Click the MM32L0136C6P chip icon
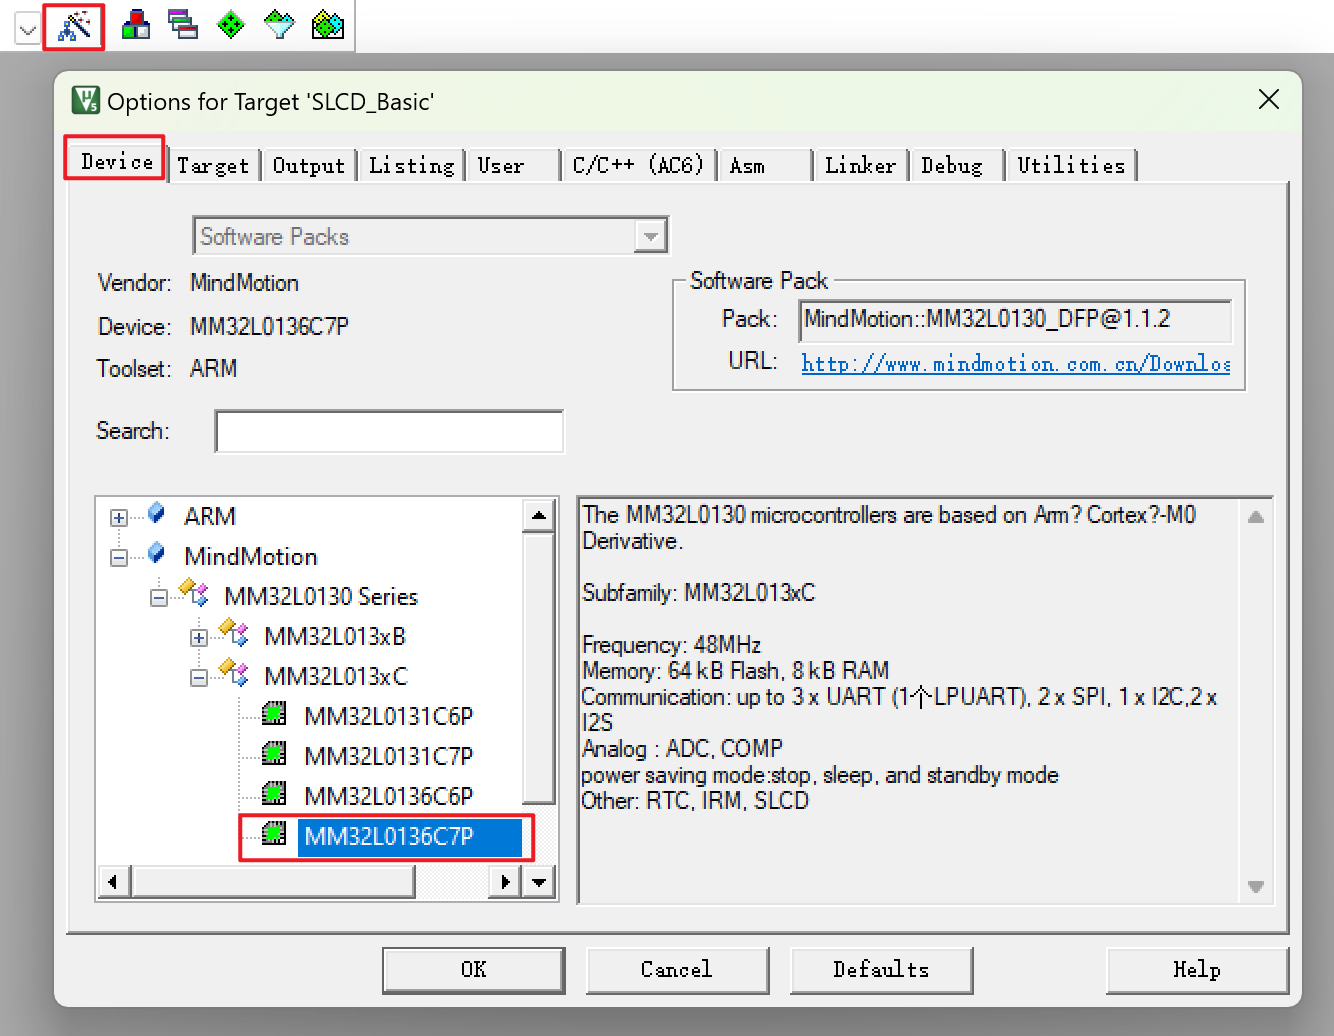1334x1036 pixels. tap(274, 794)
